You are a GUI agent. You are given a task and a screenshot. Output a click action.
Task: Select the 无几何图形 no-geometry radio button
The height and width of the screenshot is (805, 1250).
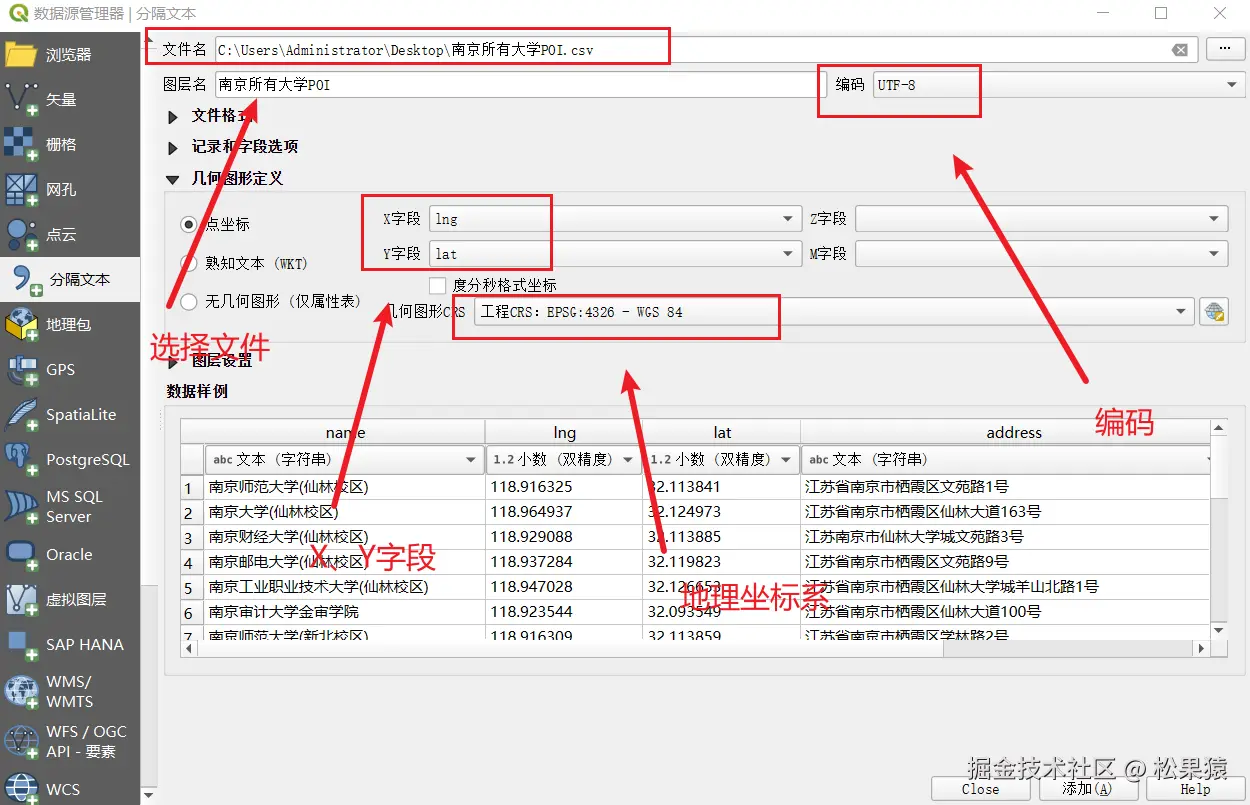pyautogui.click(x=189, y=301)
